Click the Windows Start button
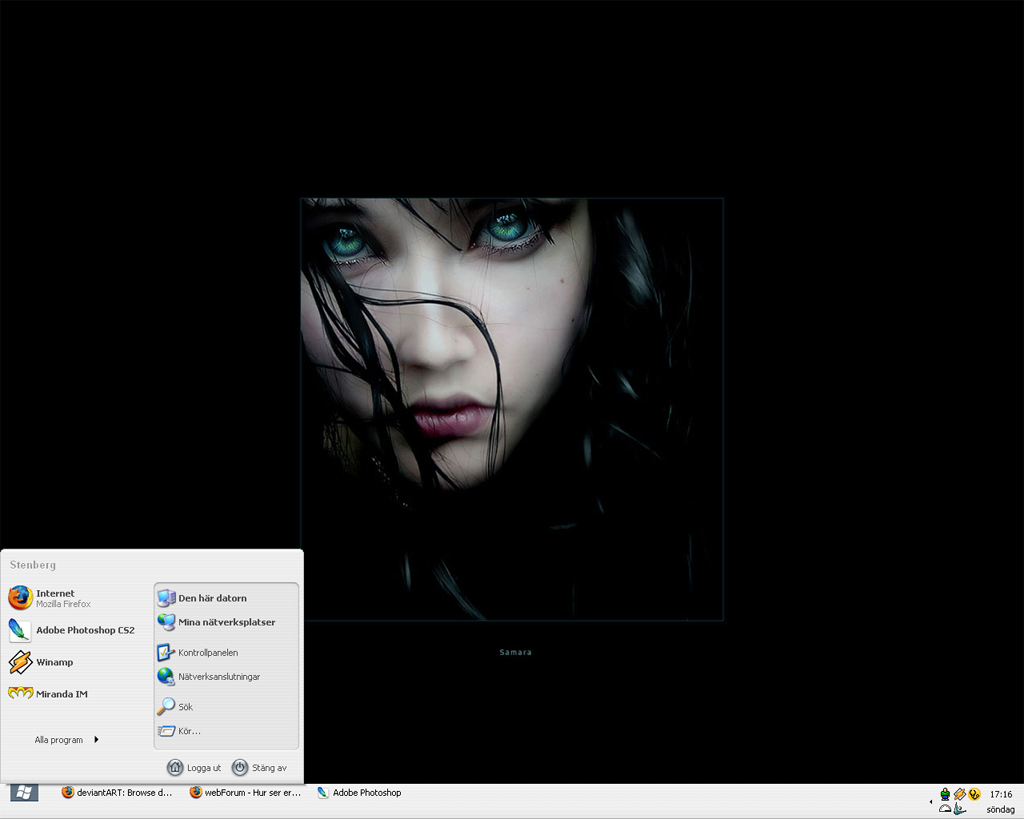This screenshot has width=1024, height=819. (24, 793)
